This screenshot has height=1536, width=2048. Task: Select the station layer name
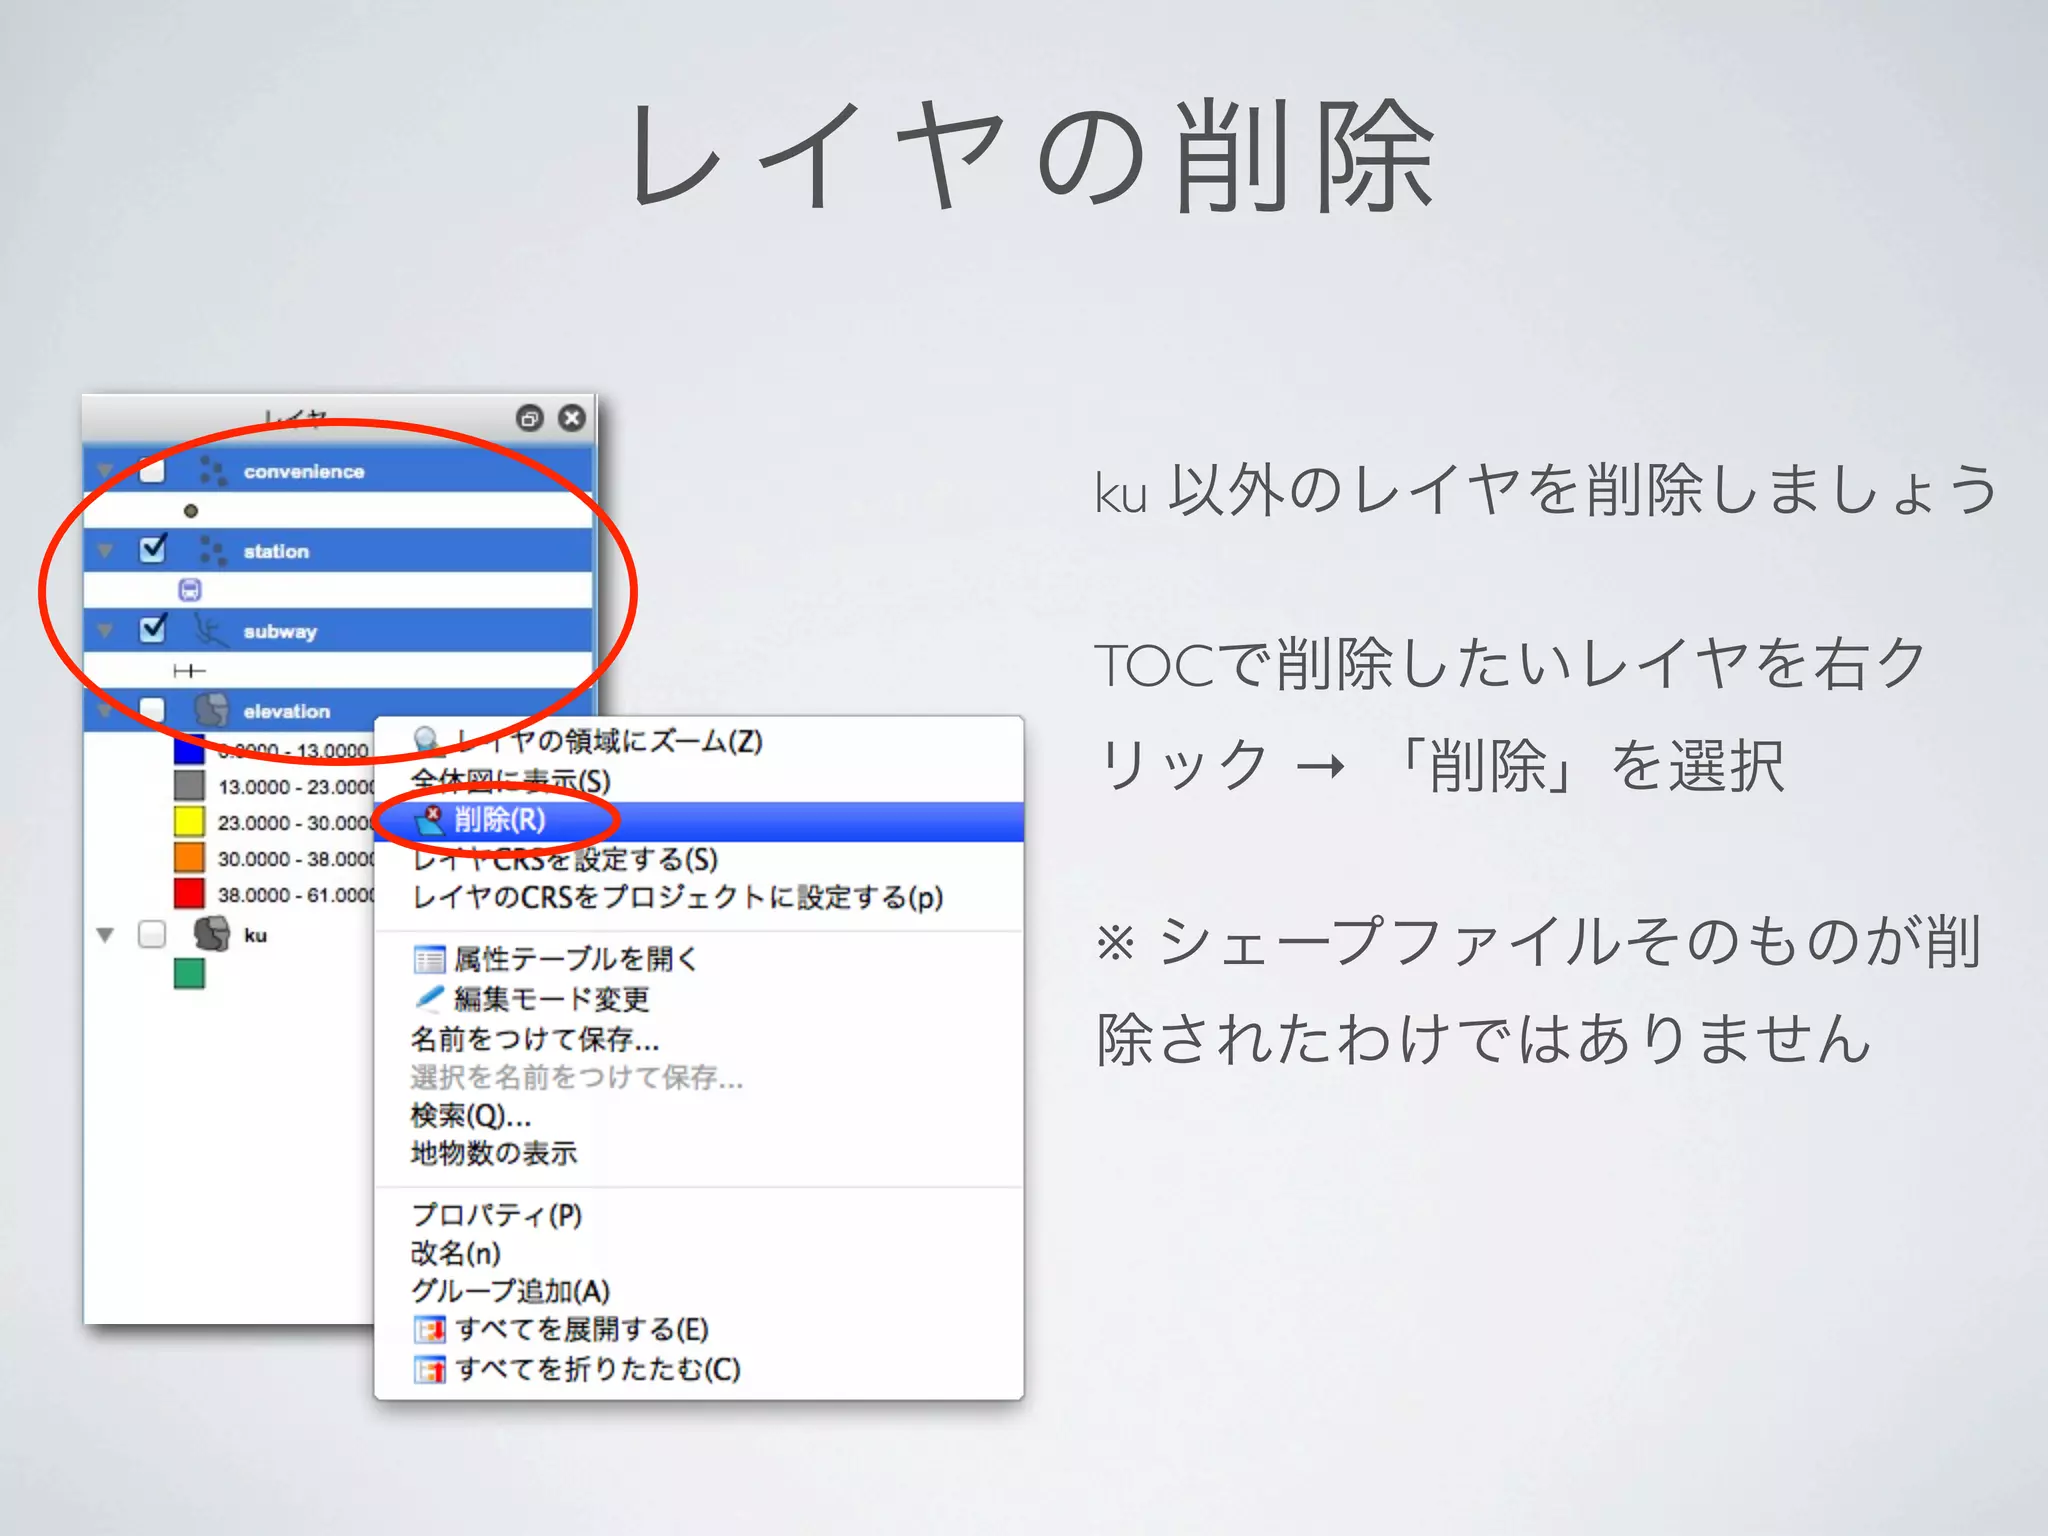(276, 551)
